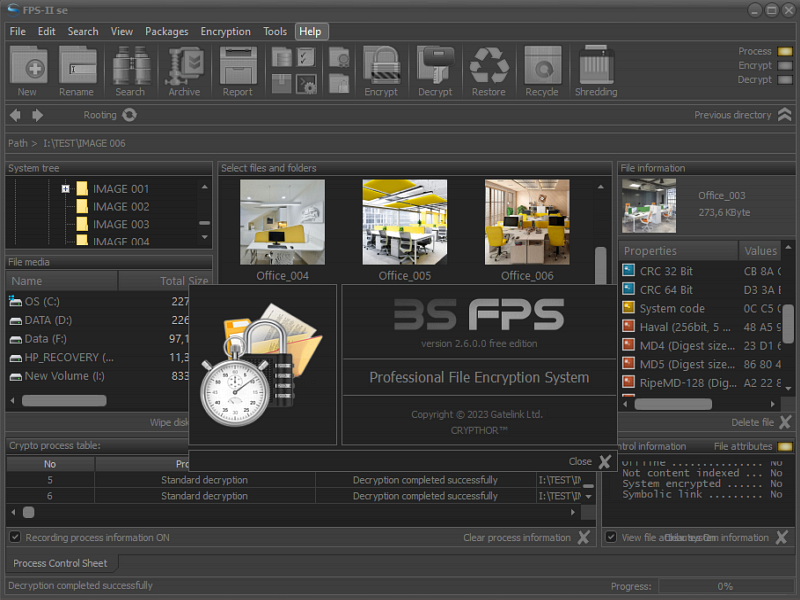Open the Recycle tool
The image size is (800, 600).
tap(542, 69)
